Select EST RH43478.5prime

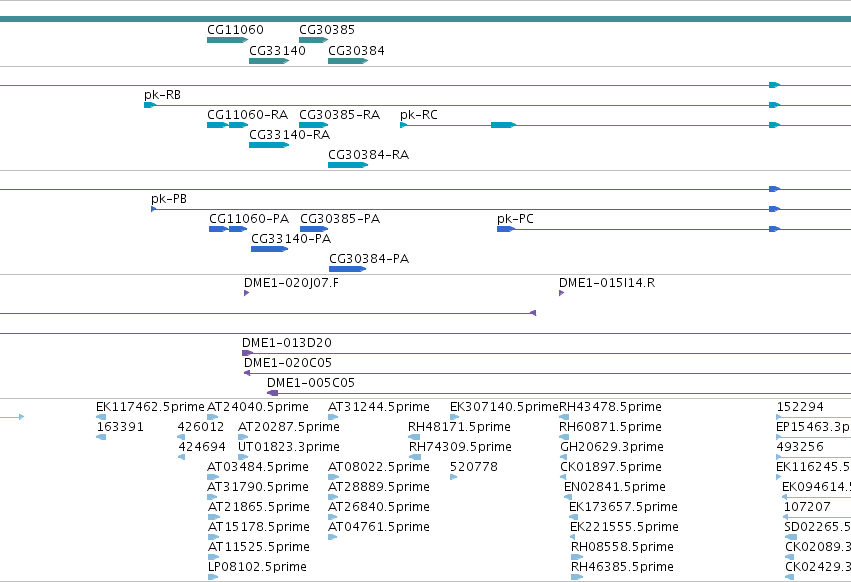pyautogui.click(x=564, y=417)
